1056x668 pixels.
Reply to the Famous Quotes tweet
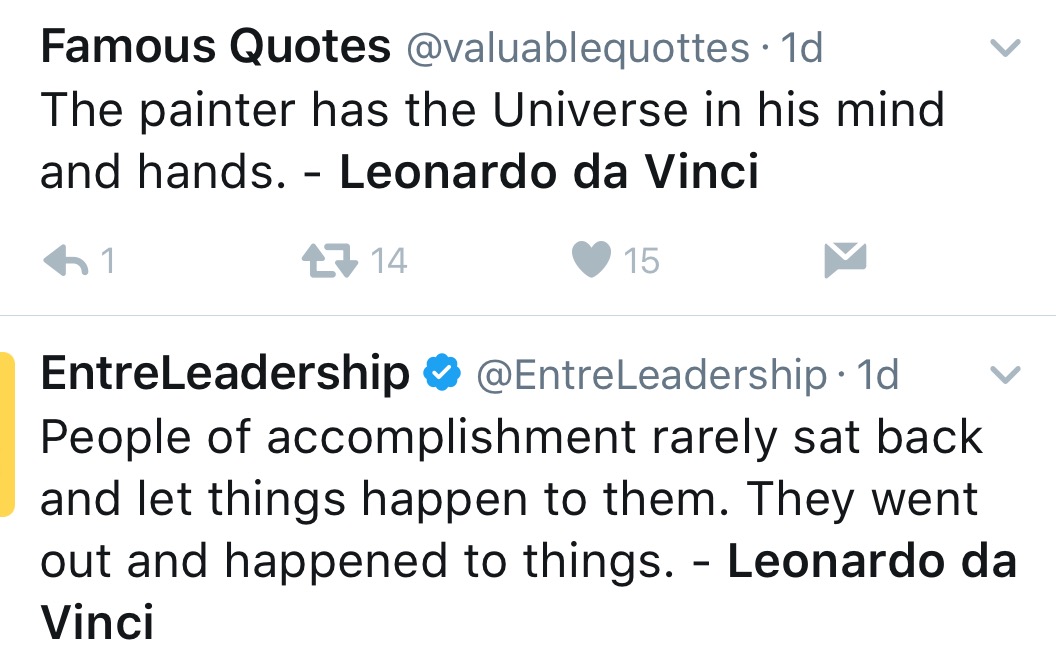pos(65,261)
